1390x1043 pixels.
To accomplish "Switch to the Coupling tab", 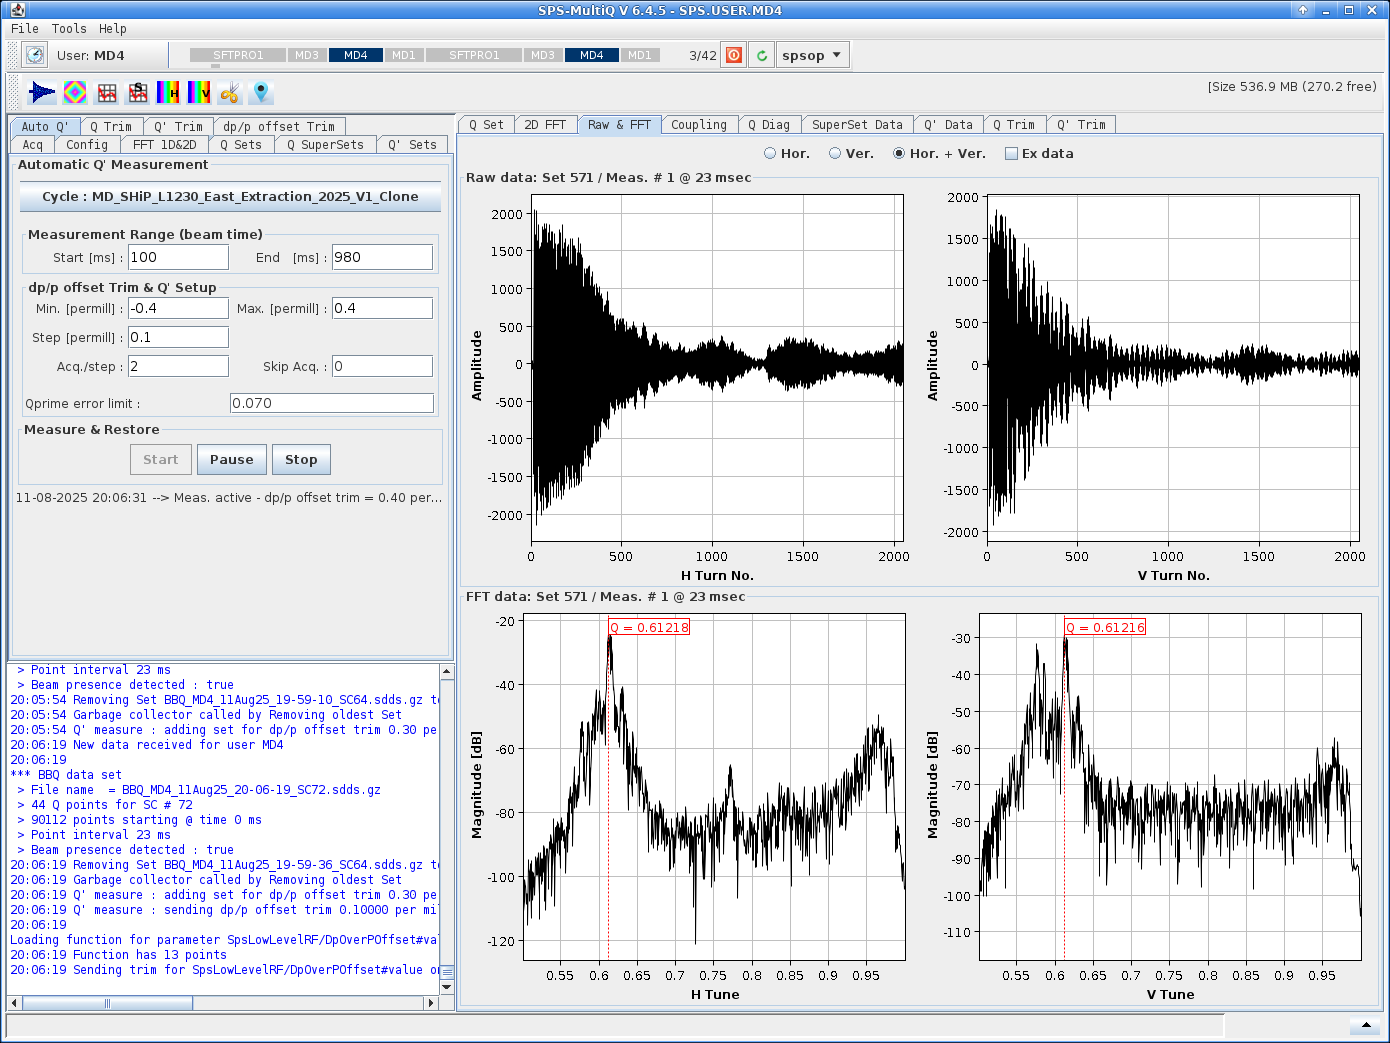I will pyautogui.click(x=698, y=125).
